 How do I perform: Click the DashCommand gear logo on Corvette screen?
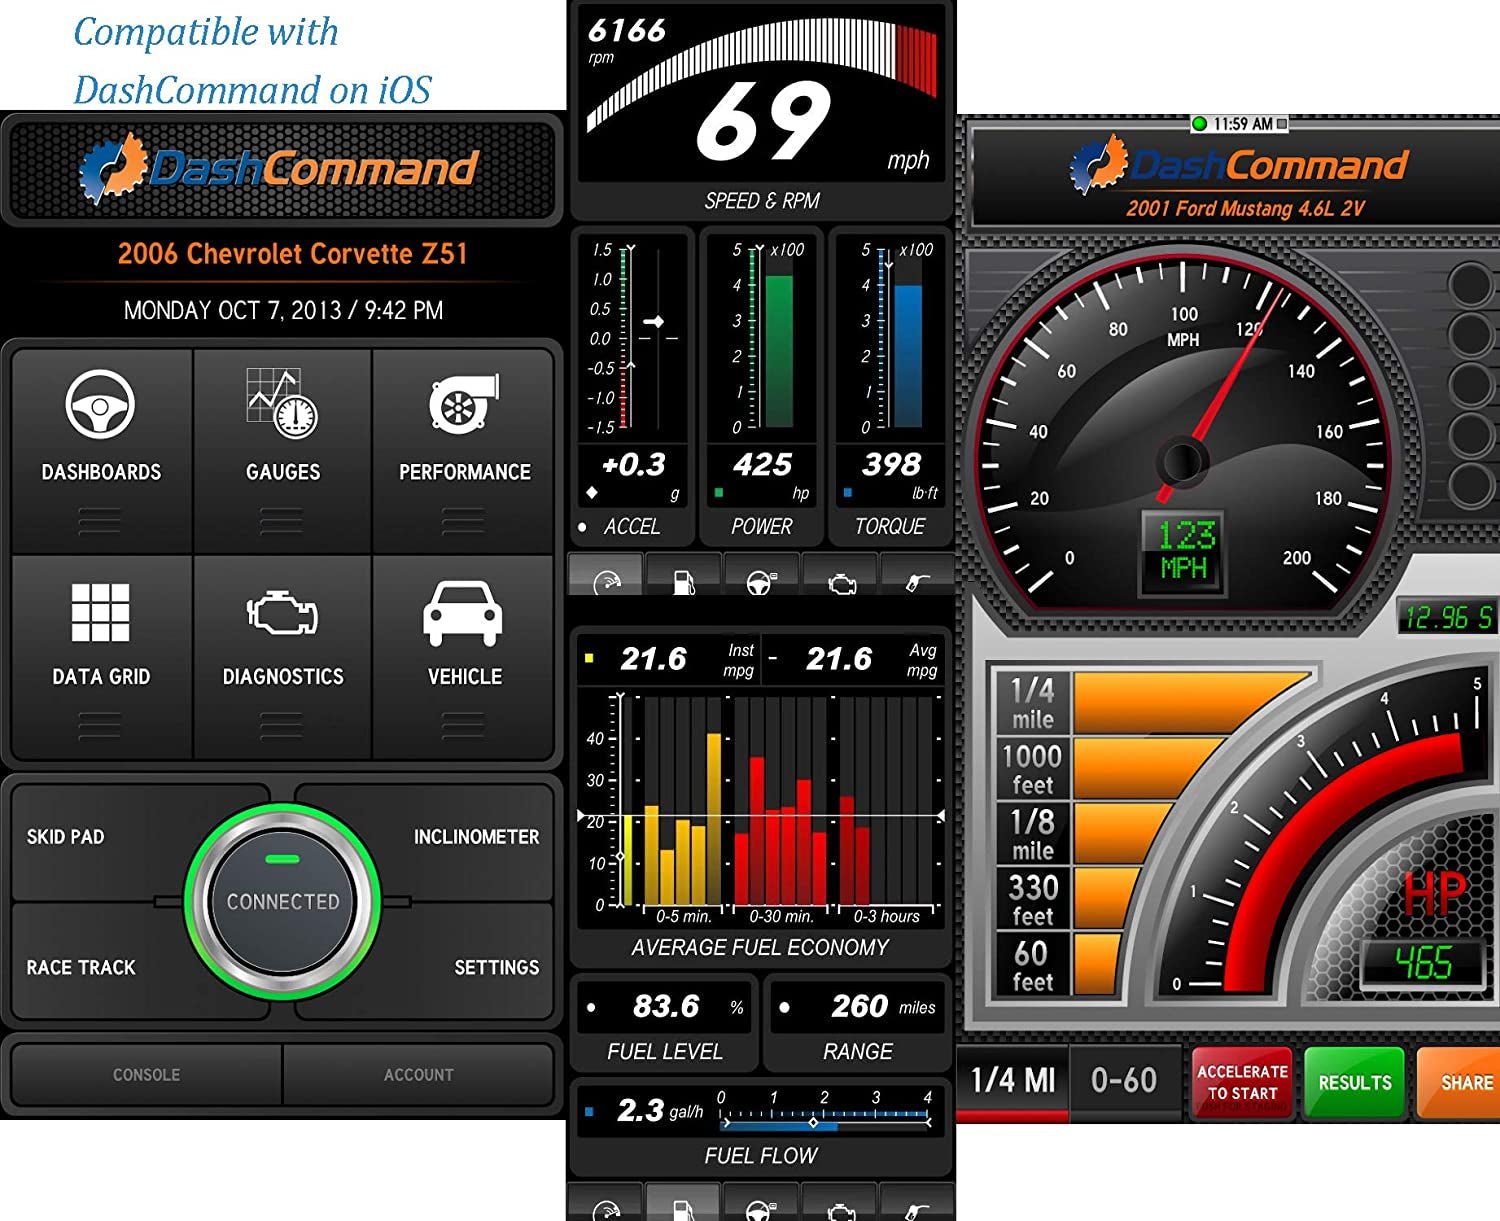112,168
